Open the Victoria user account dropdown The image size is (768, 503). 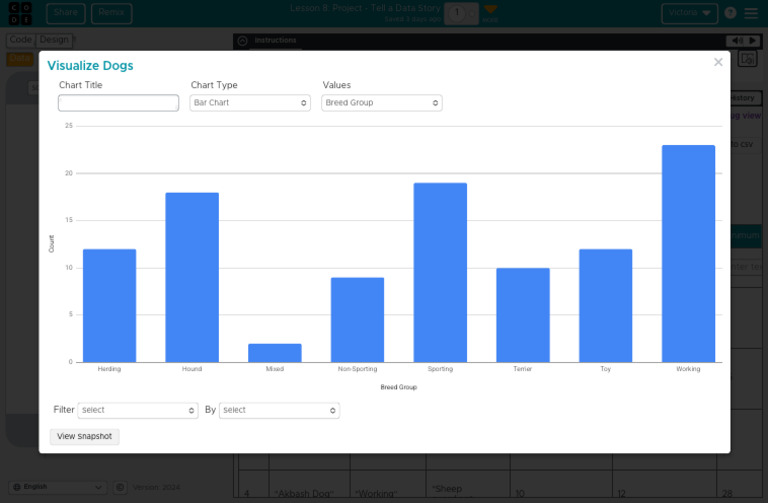tap(689, 13)
